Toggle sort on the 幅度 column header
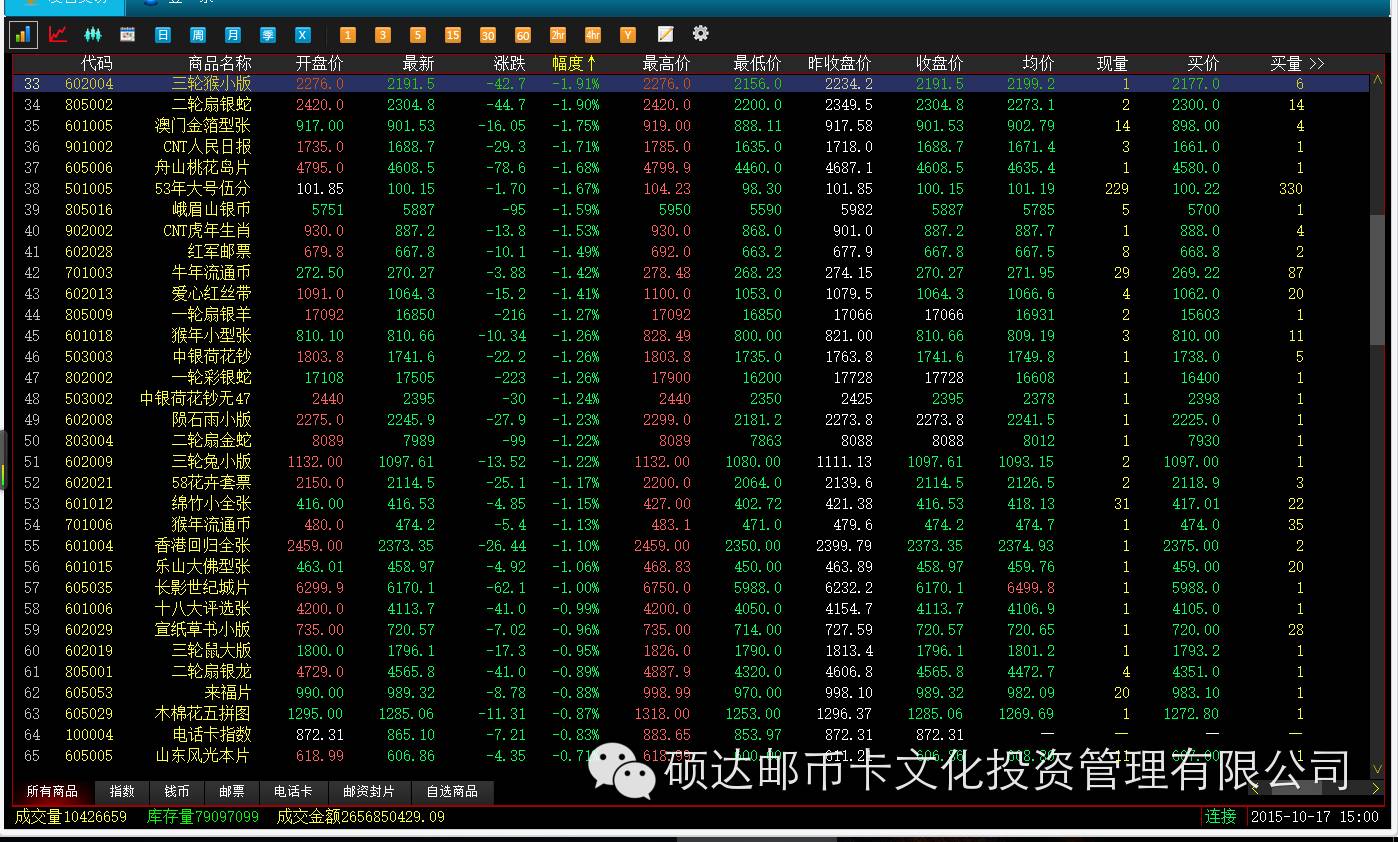The width and height of the screenshot is (1398, 842). [575, 63]
